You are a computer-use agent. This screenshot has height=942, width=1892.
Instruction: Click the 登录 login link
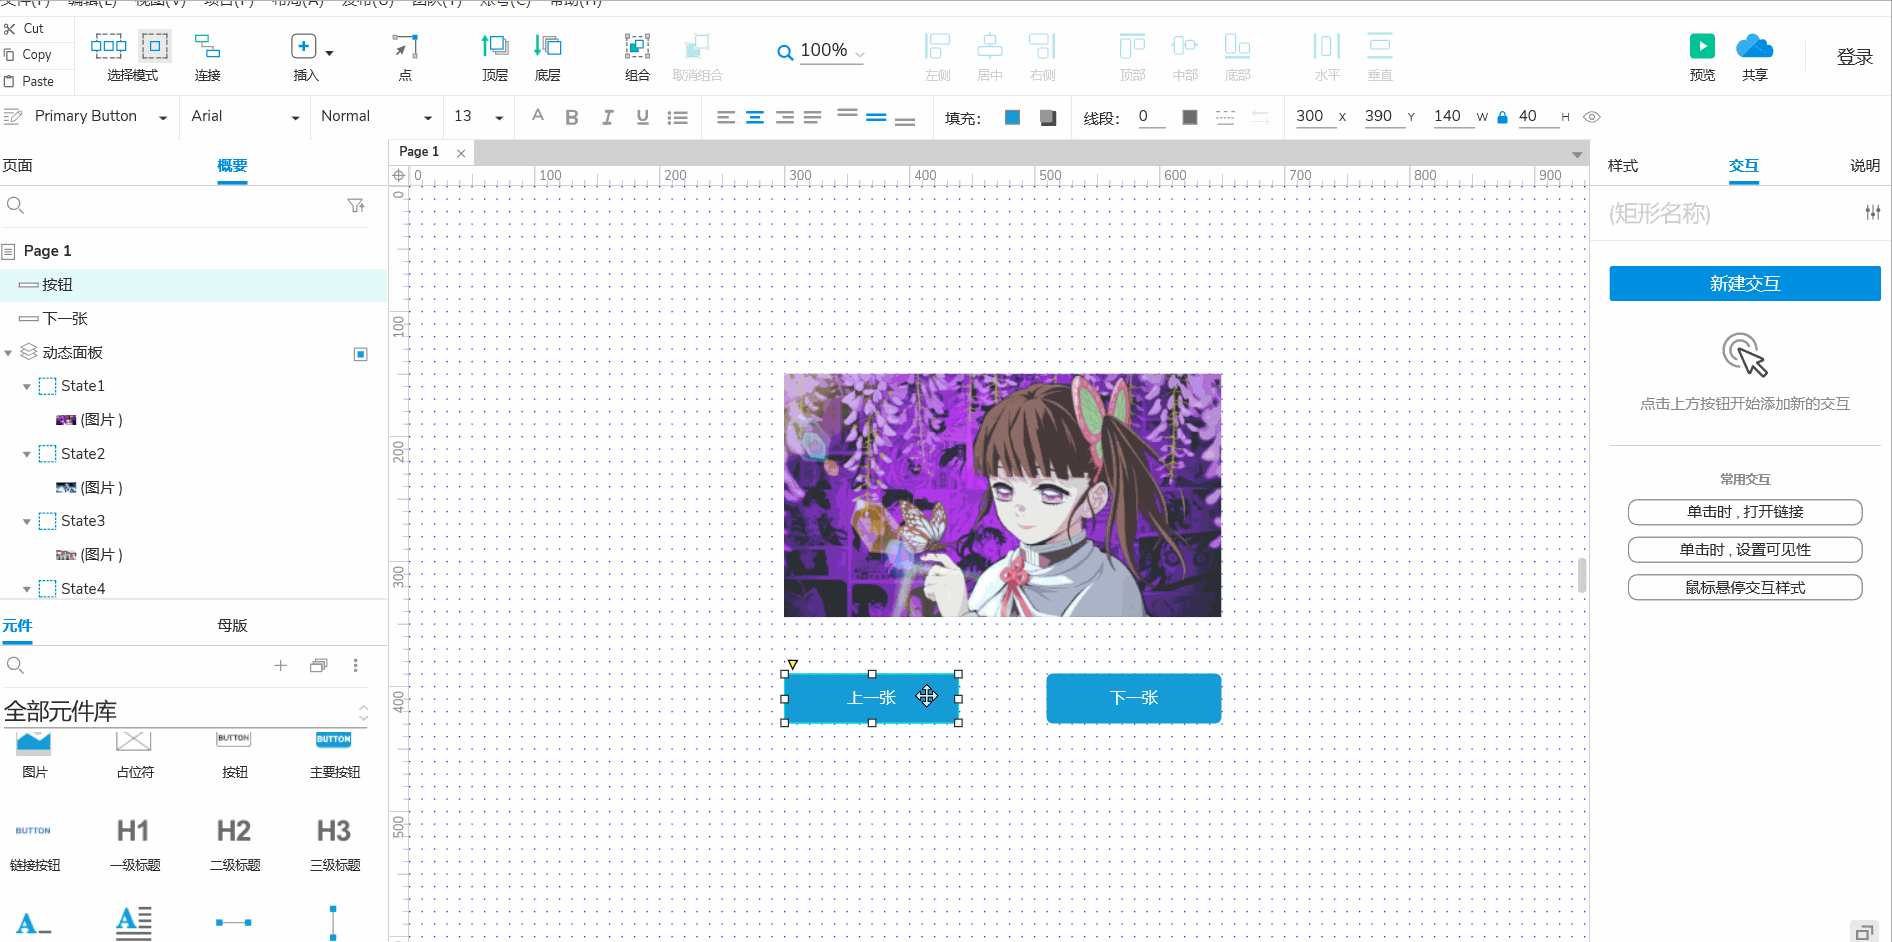pos(1855,57)
